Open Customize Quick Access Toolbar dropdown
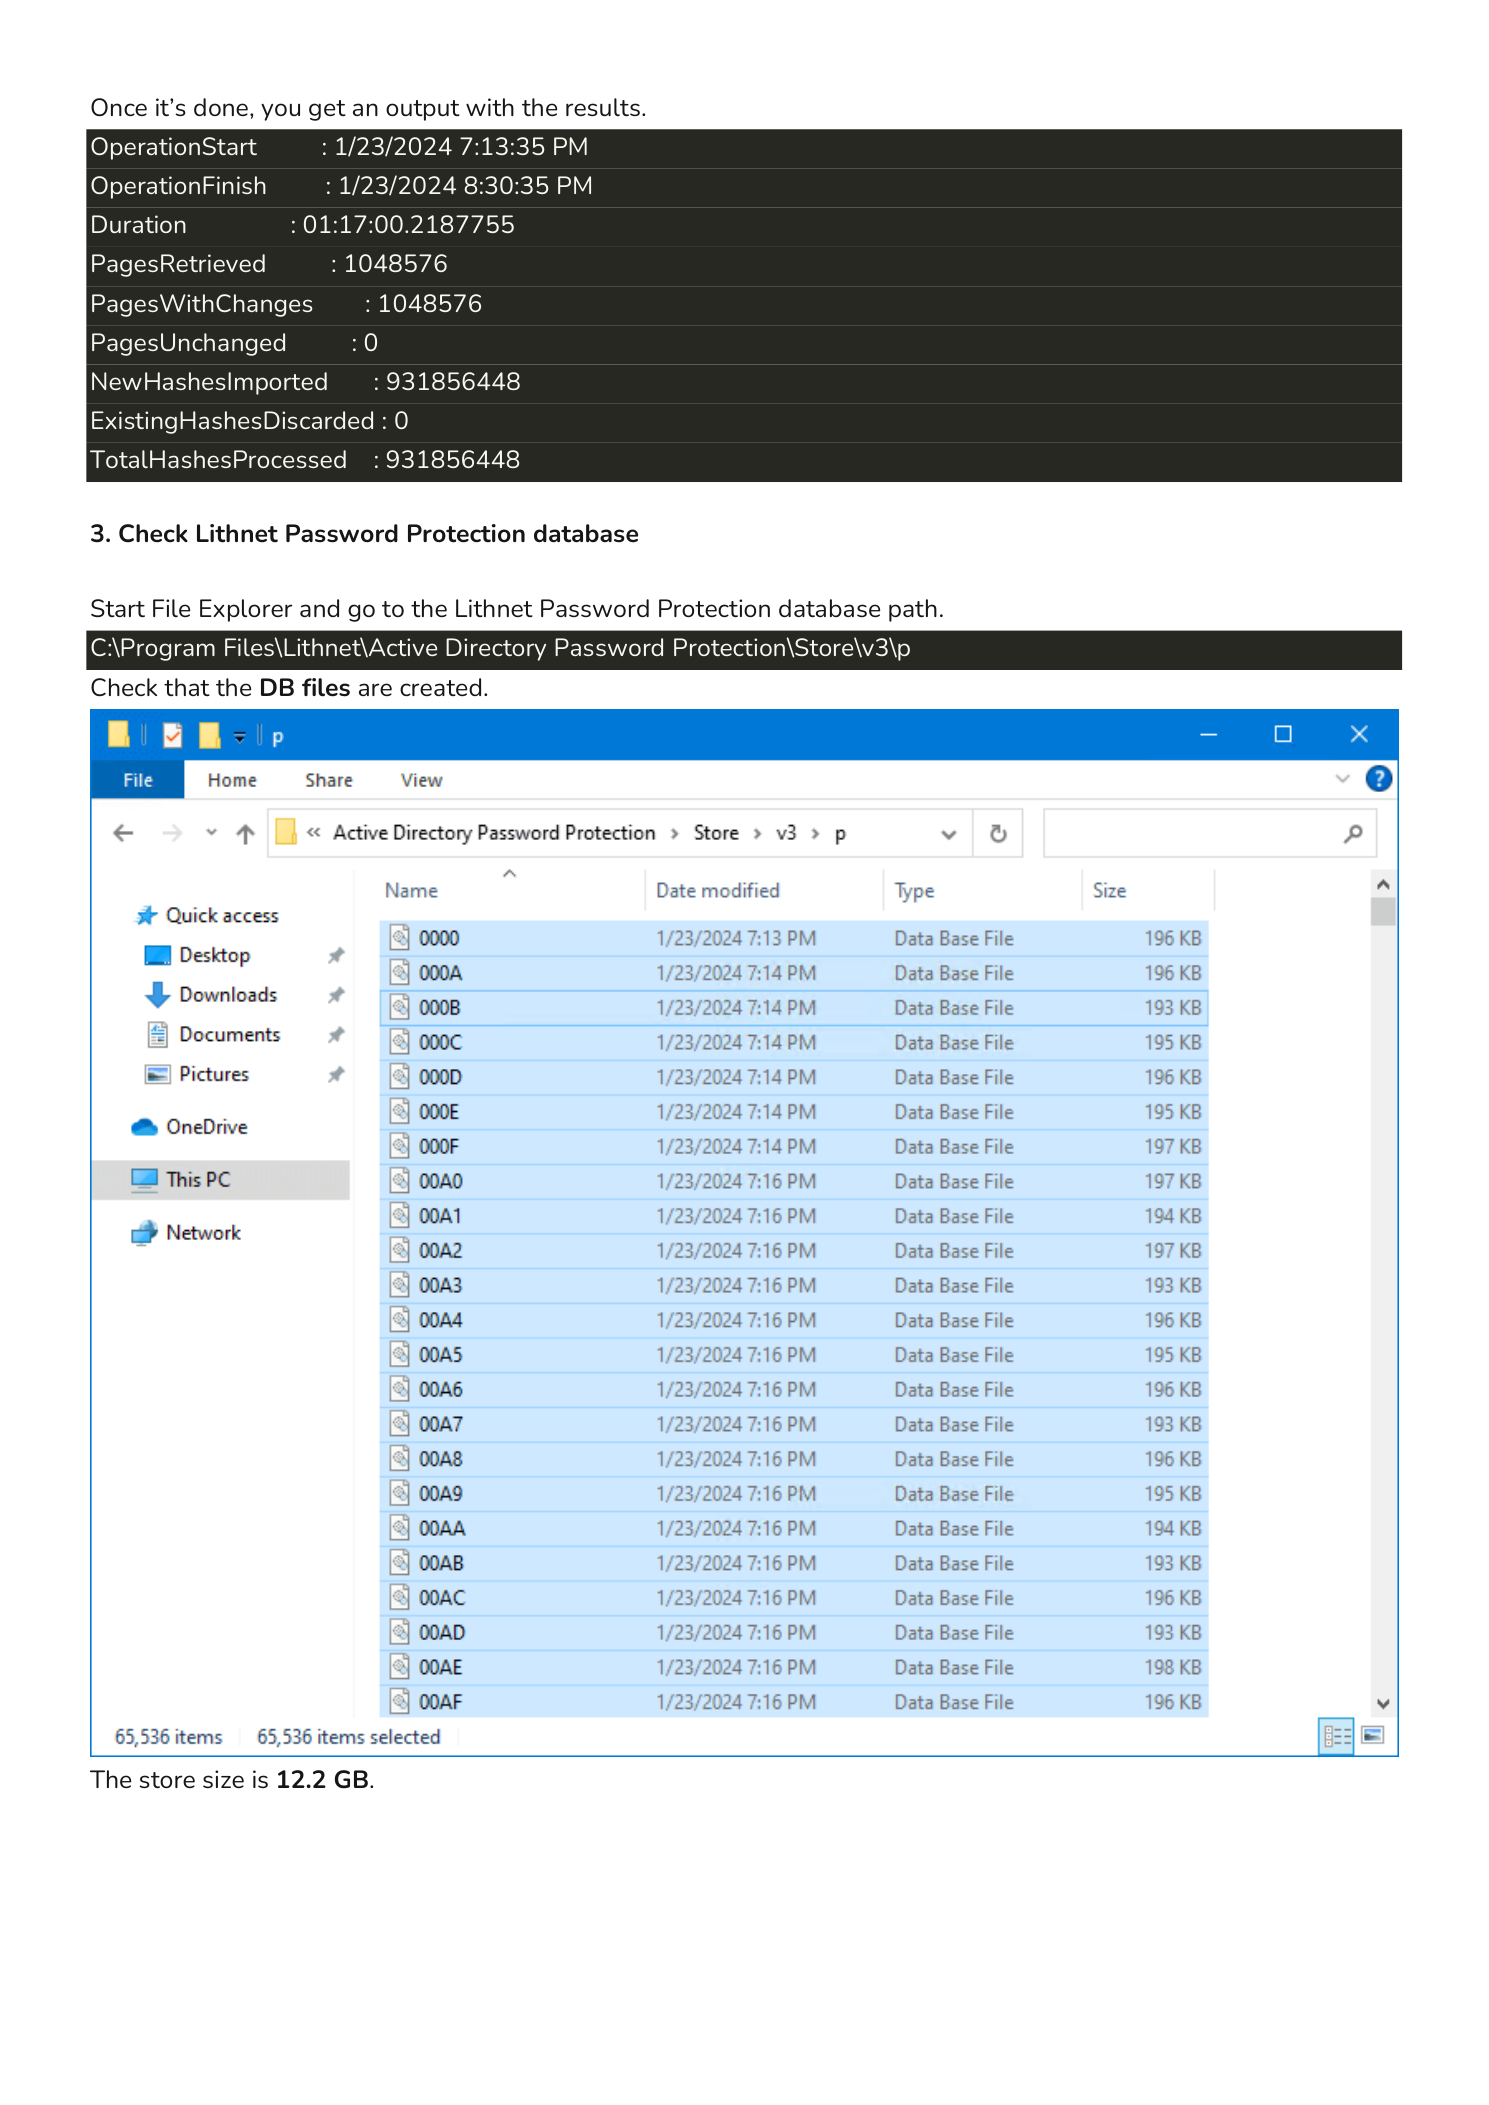Screen dimensions: 1489x2105 (240, 737)
